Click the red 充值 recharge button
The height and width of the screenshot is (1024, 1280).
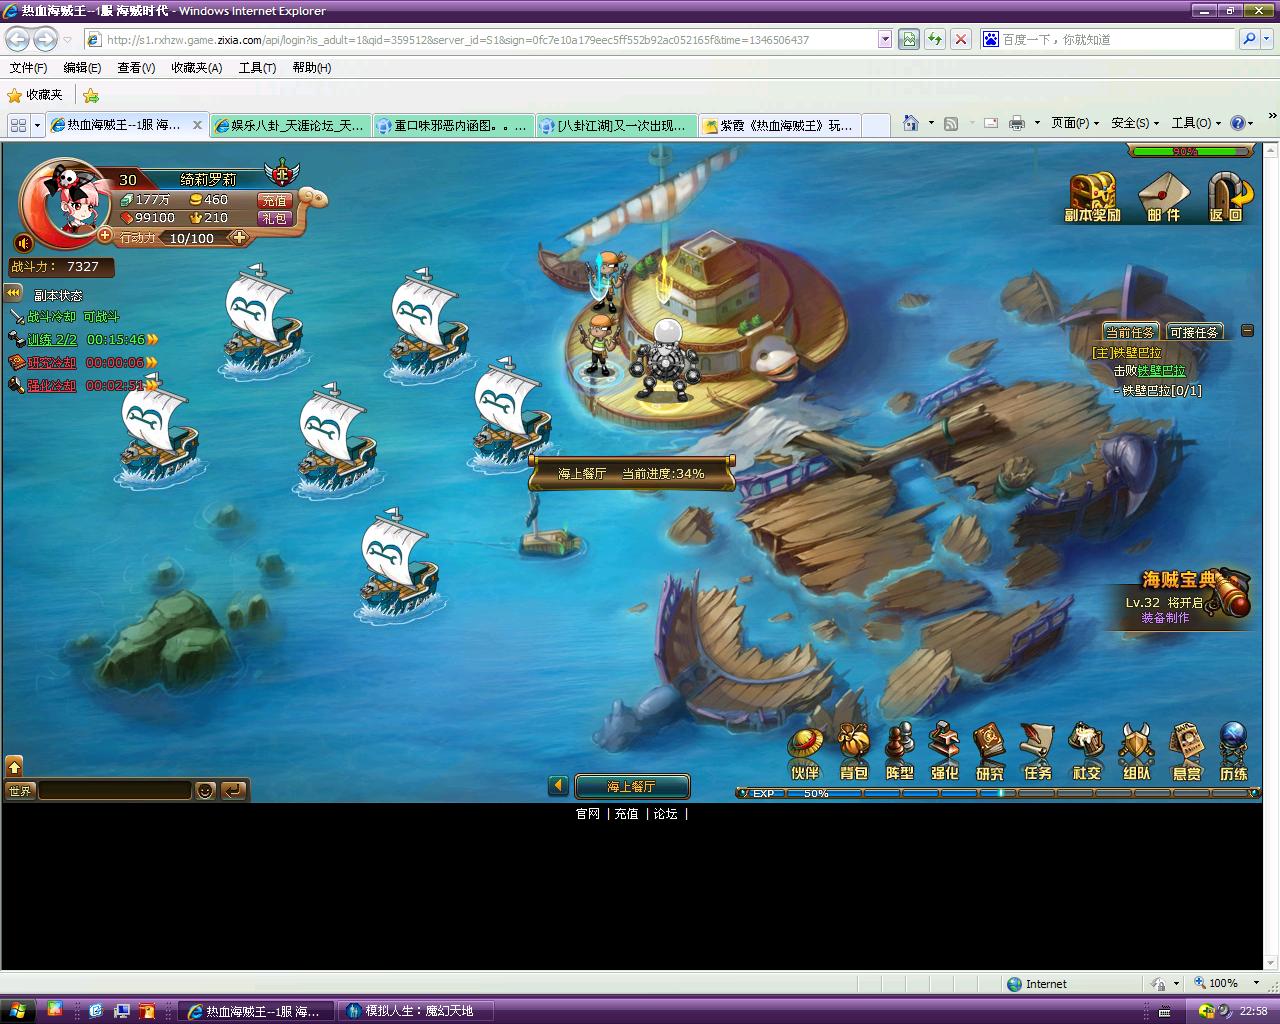[274, 200]
